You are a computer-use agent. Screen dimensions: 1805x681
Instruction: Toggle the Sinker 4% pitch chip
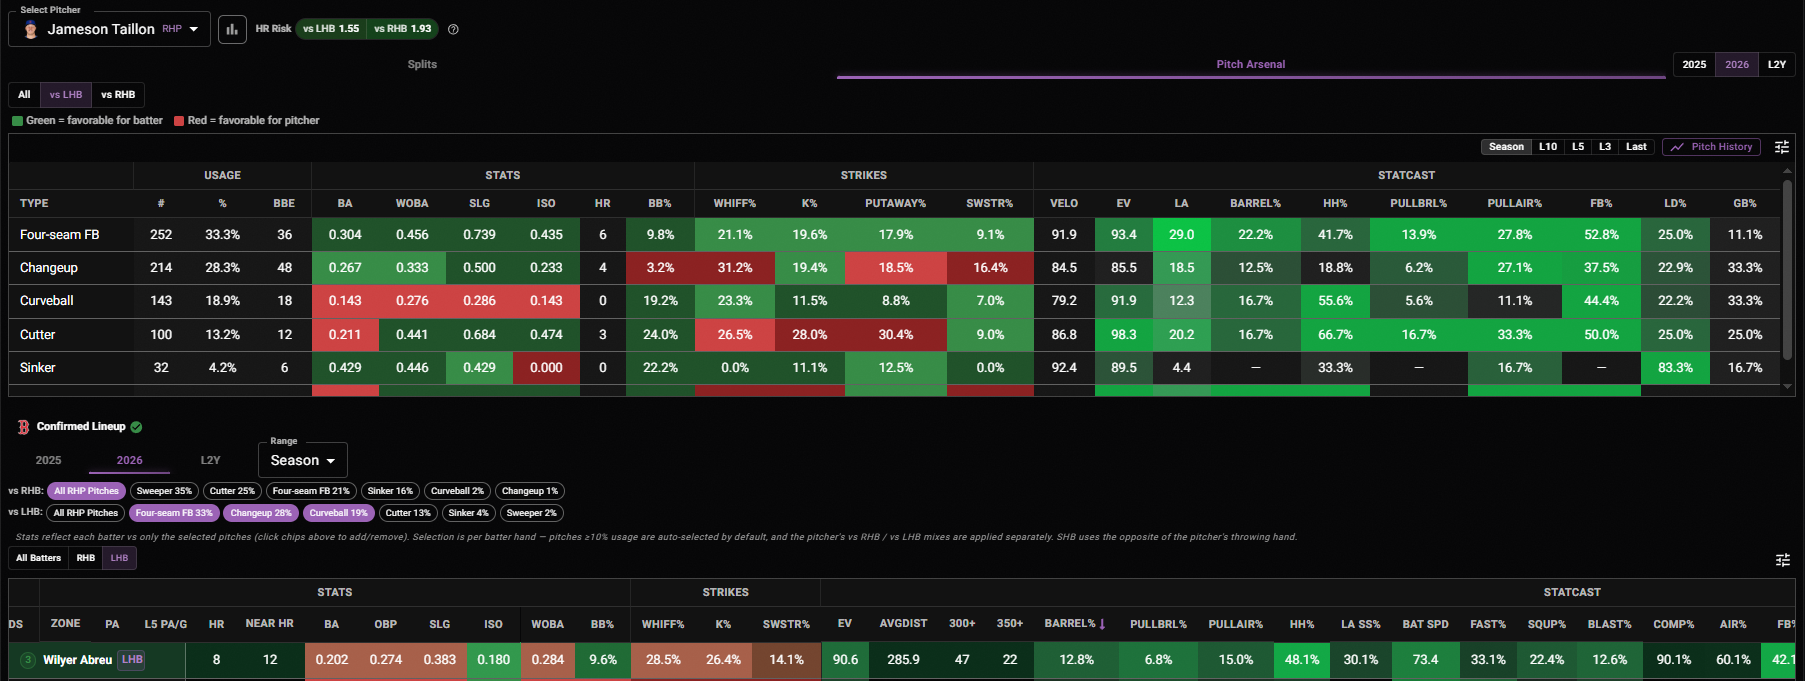coord(469,513)
